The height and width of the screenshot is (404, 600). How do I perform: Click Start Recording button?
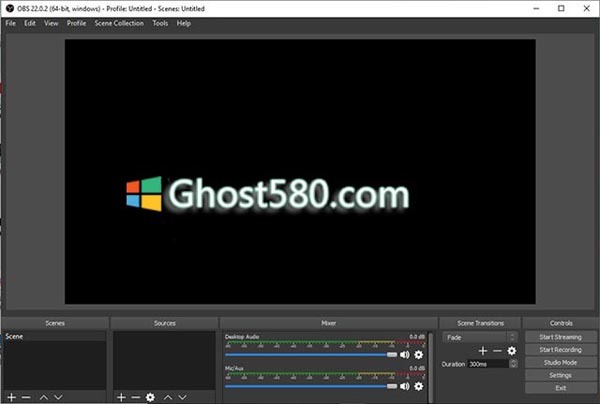coord(561,349)
